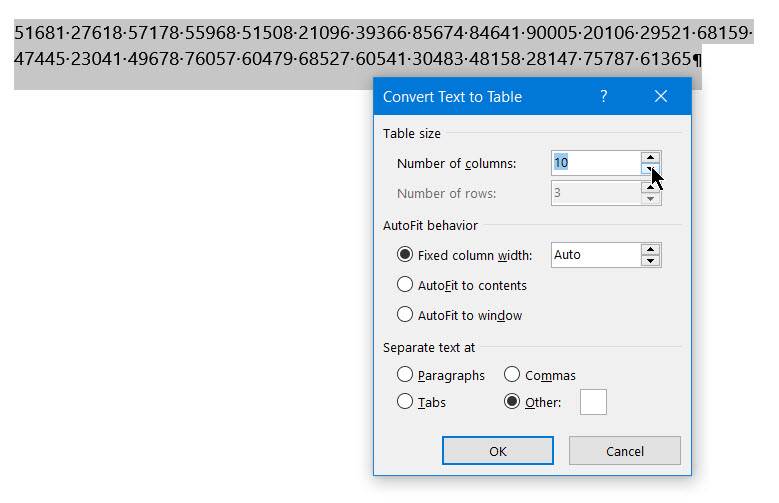Image resolution: width=779 pixels, height=503 pixels.
Task: Decrease the number of columns with down arrow
Action: tap(650, 169)
